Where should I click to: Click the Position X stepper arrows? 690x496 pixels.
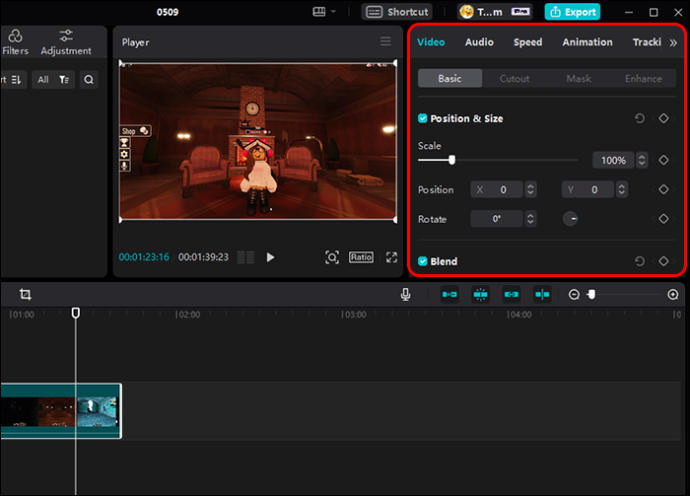531,190
